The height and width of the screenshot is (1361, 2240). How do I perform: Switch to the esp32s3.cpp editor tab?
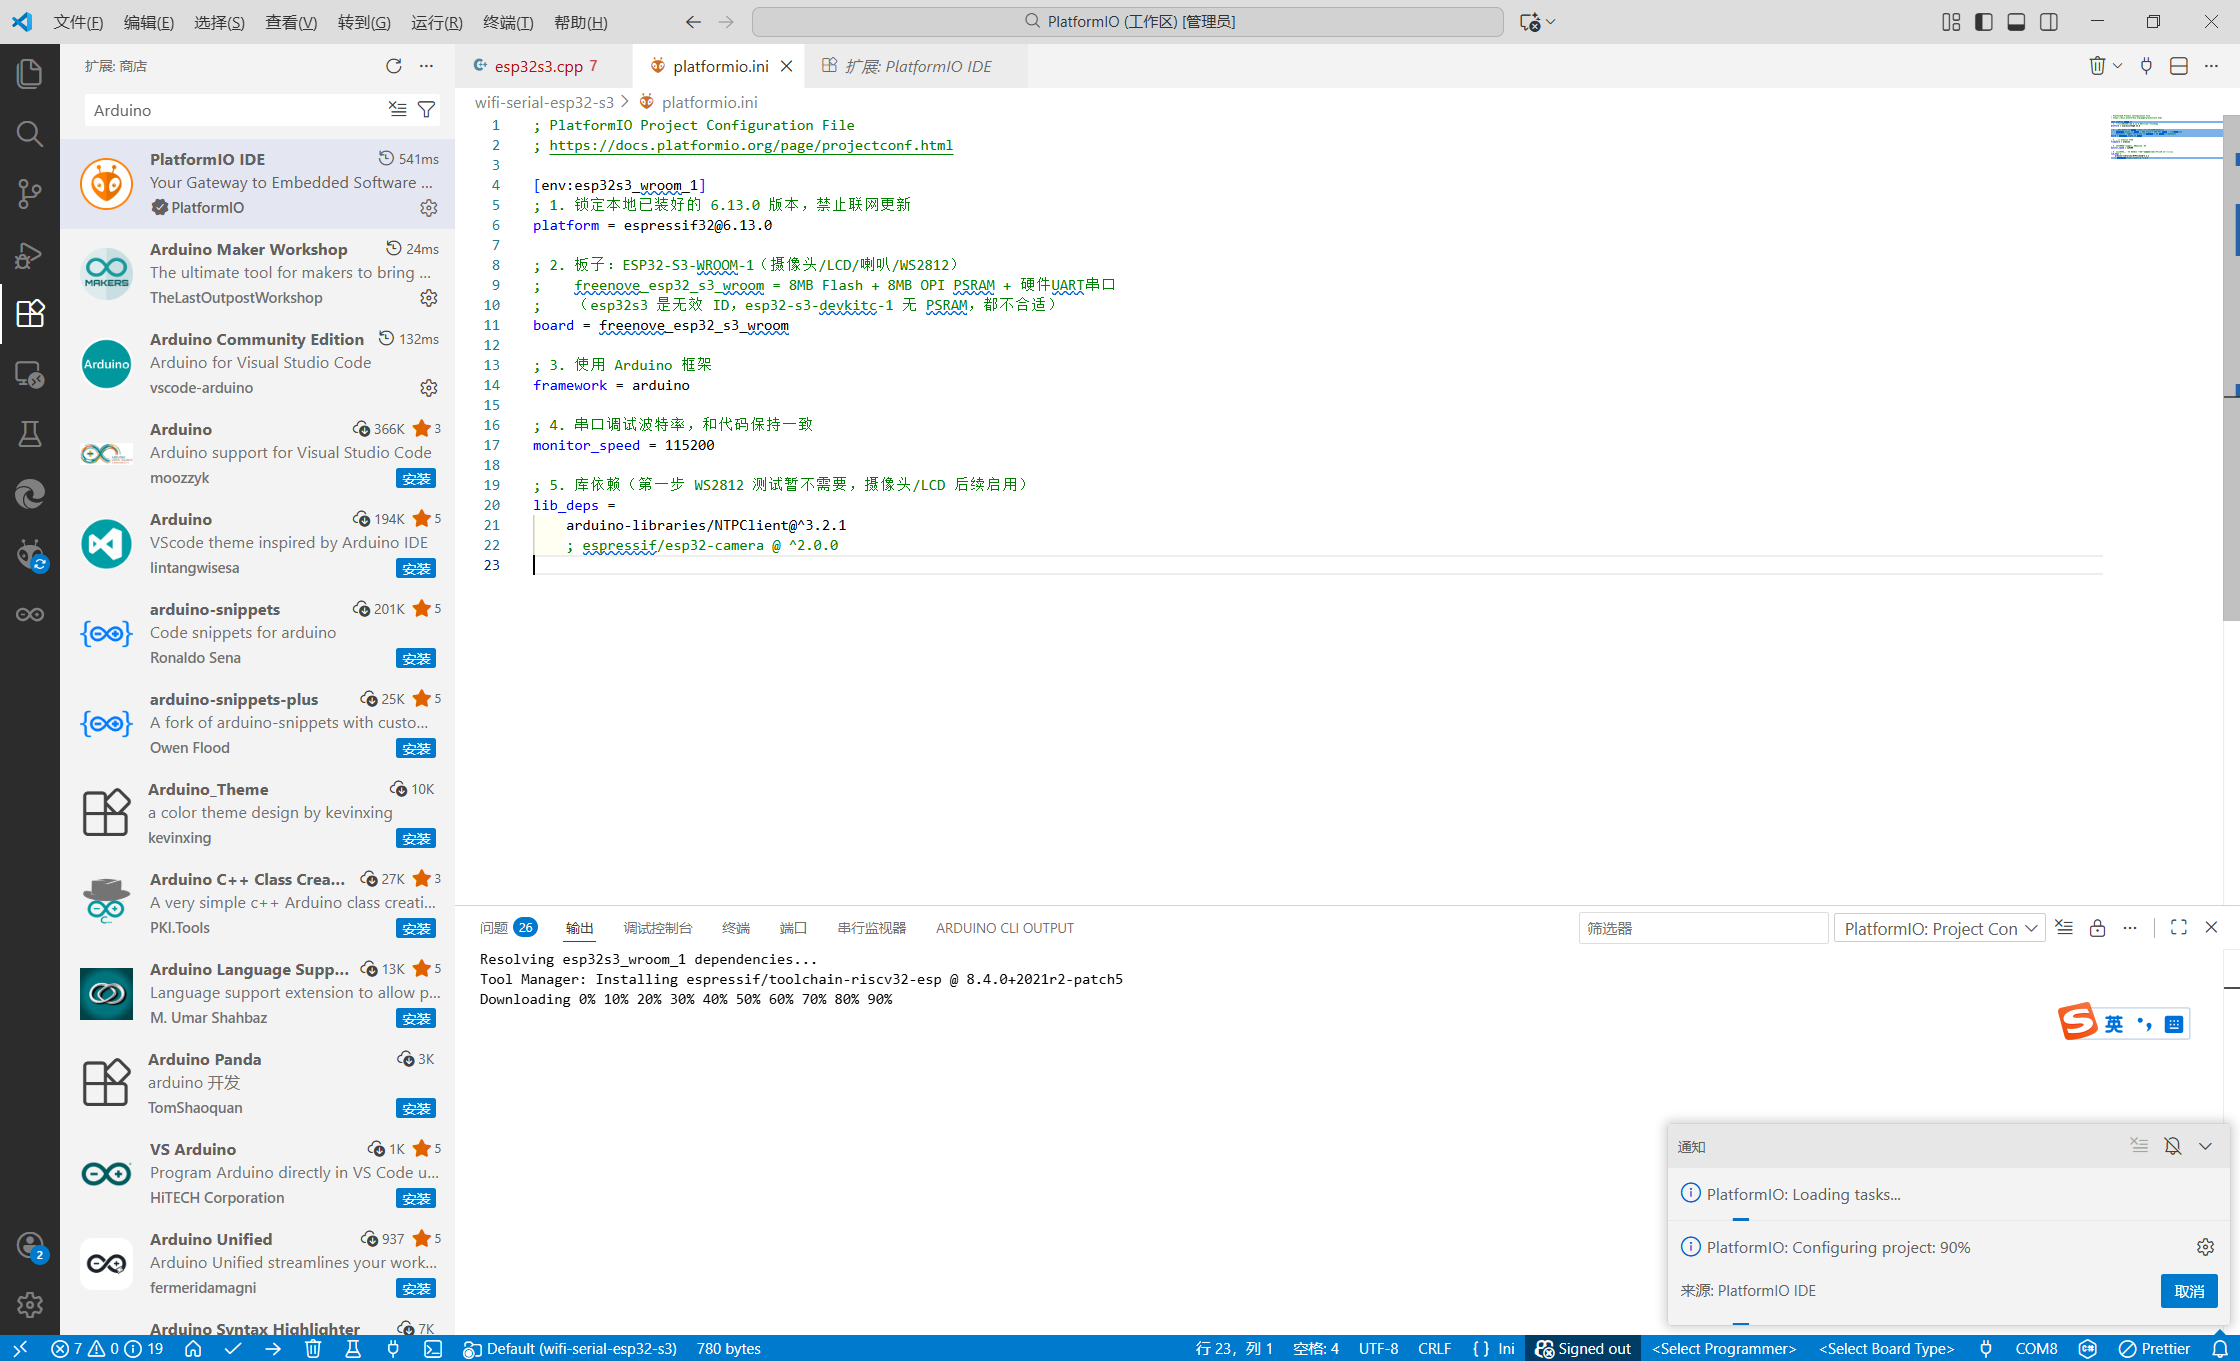pyautogui.click(x=540, y=66)
